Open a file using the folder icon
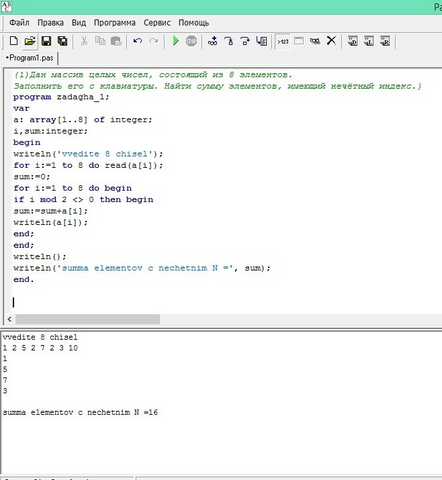 click(x=30, y=41)
